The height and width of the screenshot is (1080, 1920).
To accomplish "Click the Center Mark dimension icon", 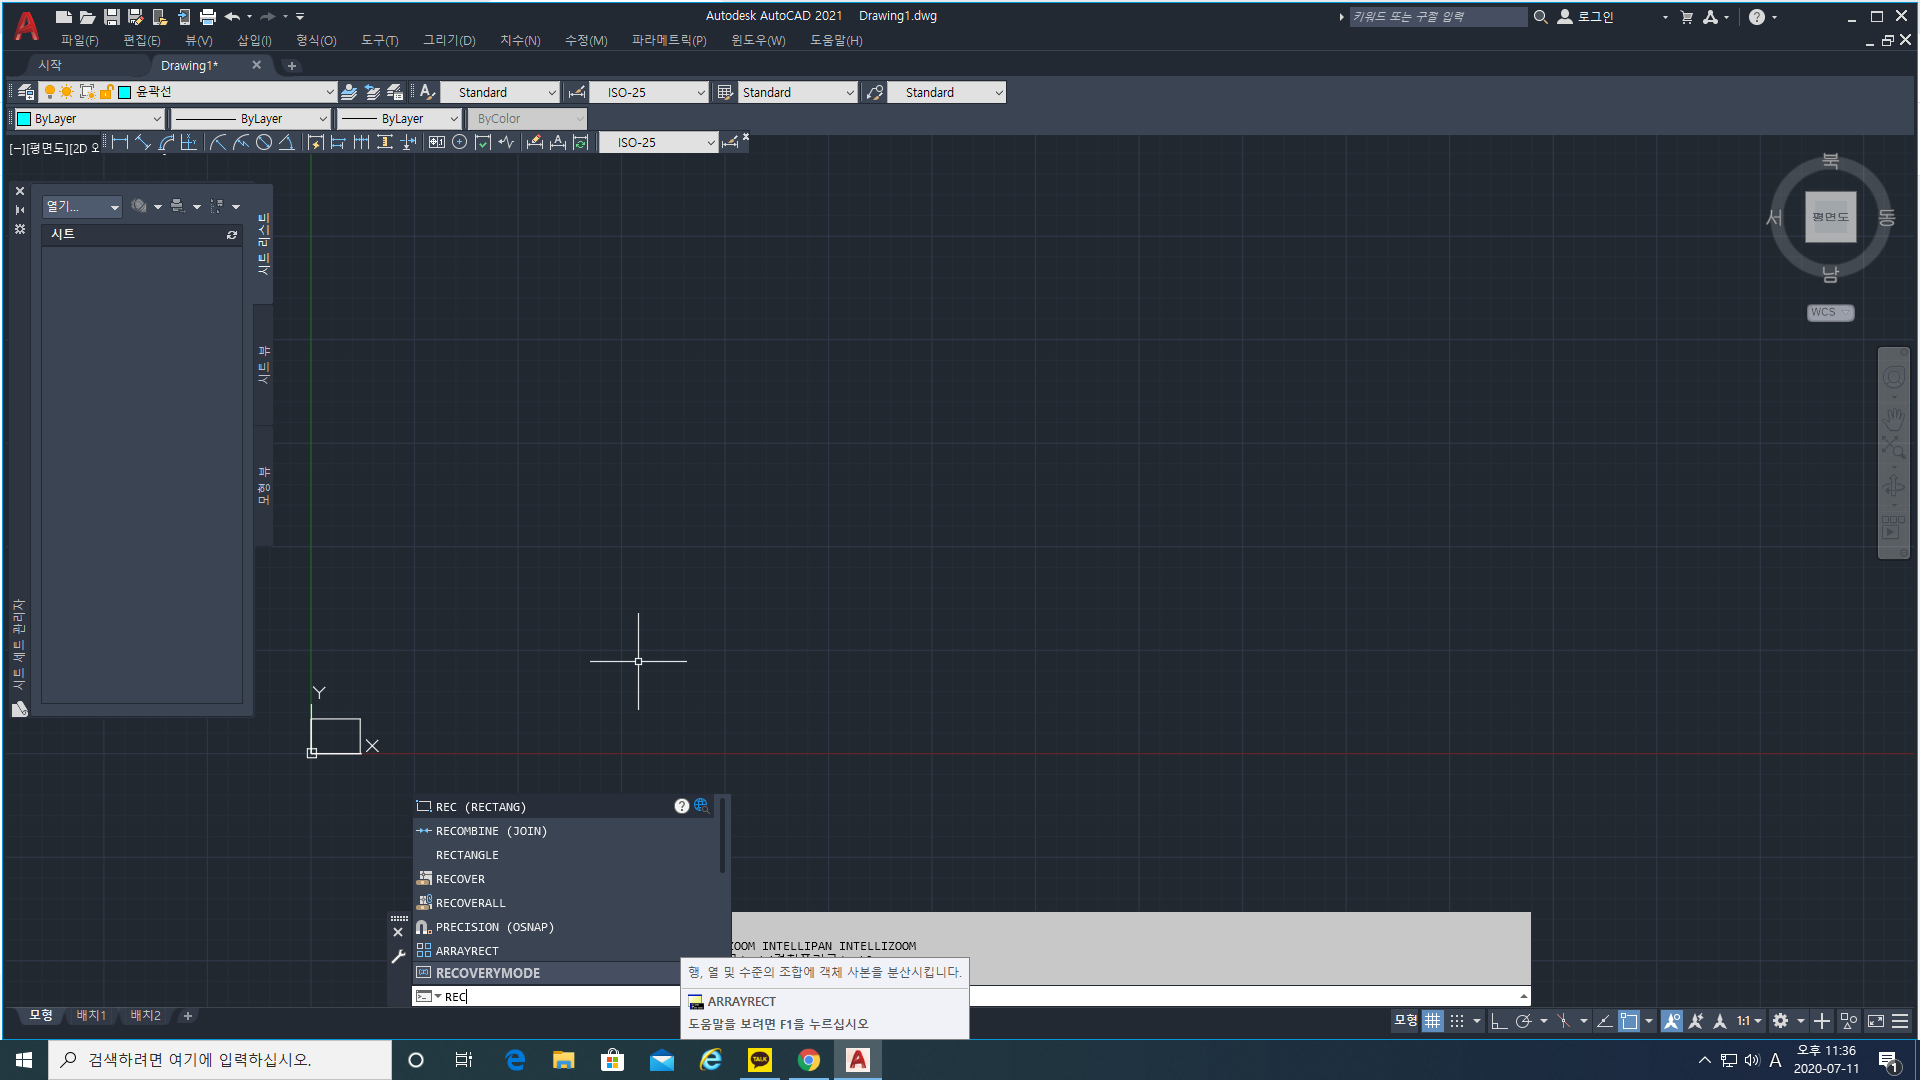I will pos(460,143).
